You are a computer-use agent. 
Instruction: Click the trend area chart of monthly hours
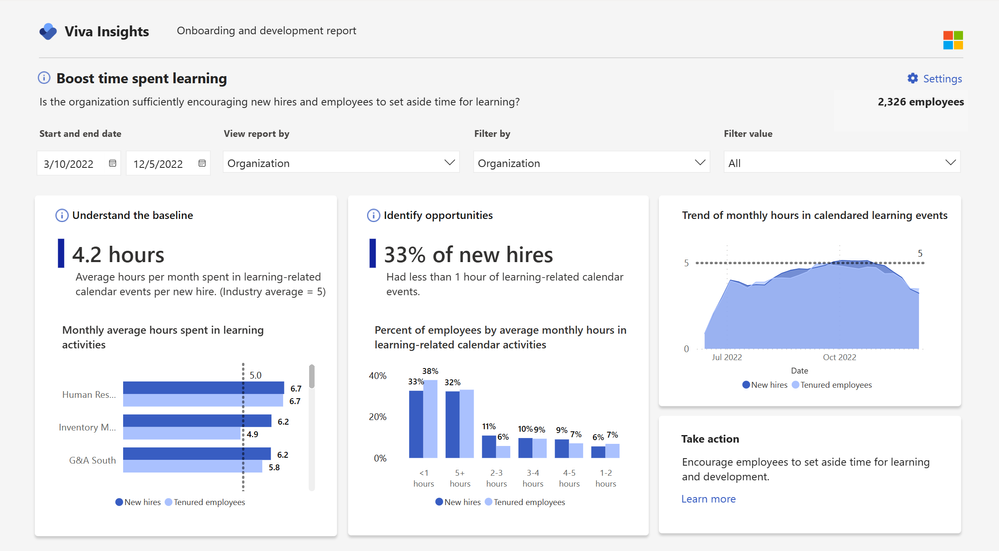coord(811,304)
